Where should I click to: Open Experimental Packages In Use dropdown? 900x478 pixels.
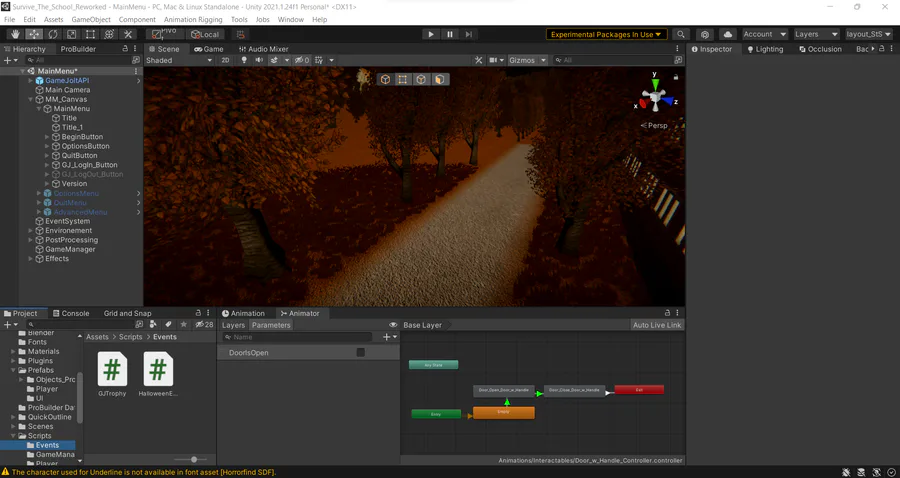point(606,34)
